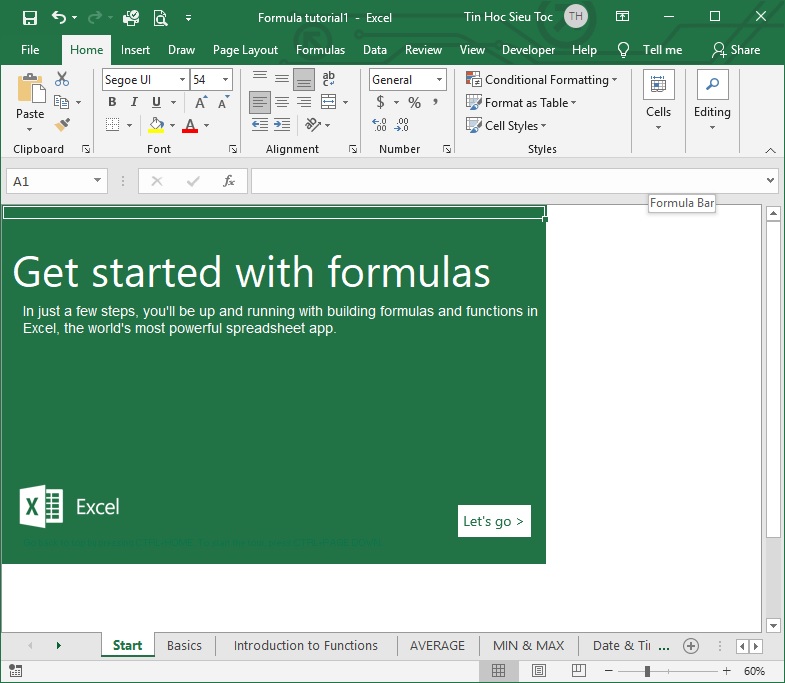Expand the formula bar

pyautogui.click(x=770, y=180)
